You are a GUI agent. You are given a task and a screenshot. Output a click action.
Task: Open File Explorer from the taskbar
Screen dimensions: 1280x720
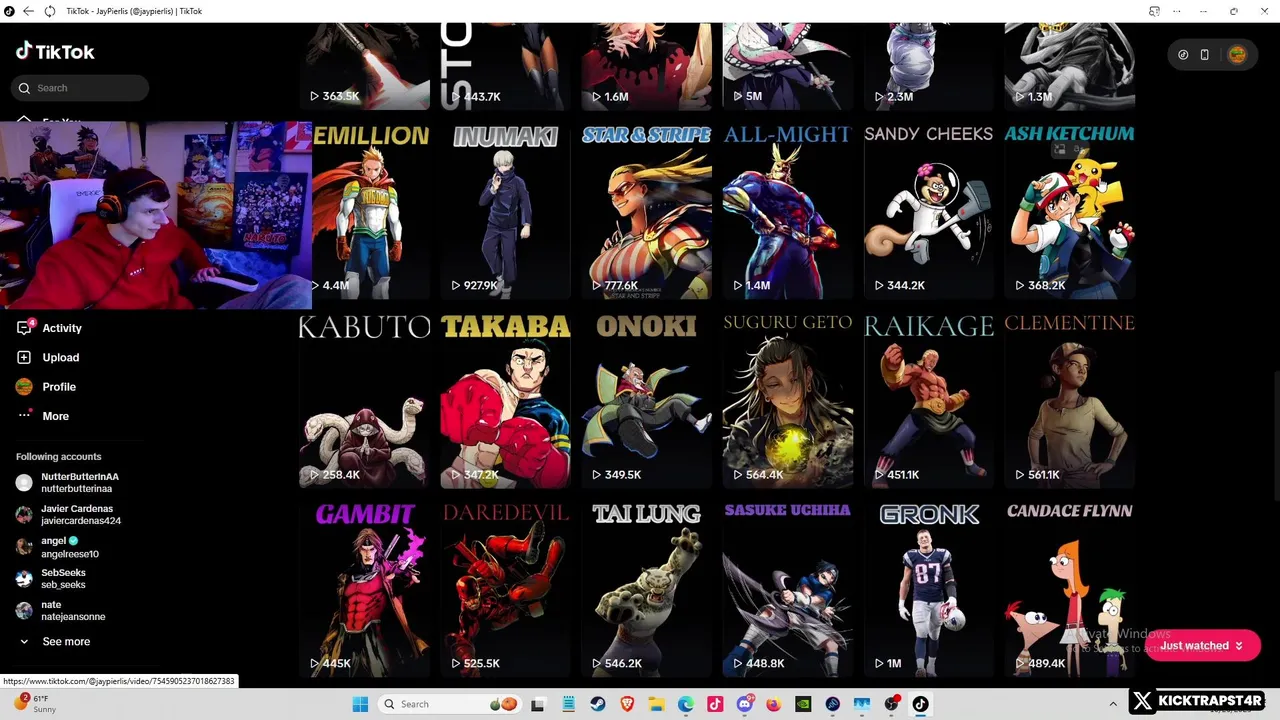pyautogui.click(x=657, y=704)
